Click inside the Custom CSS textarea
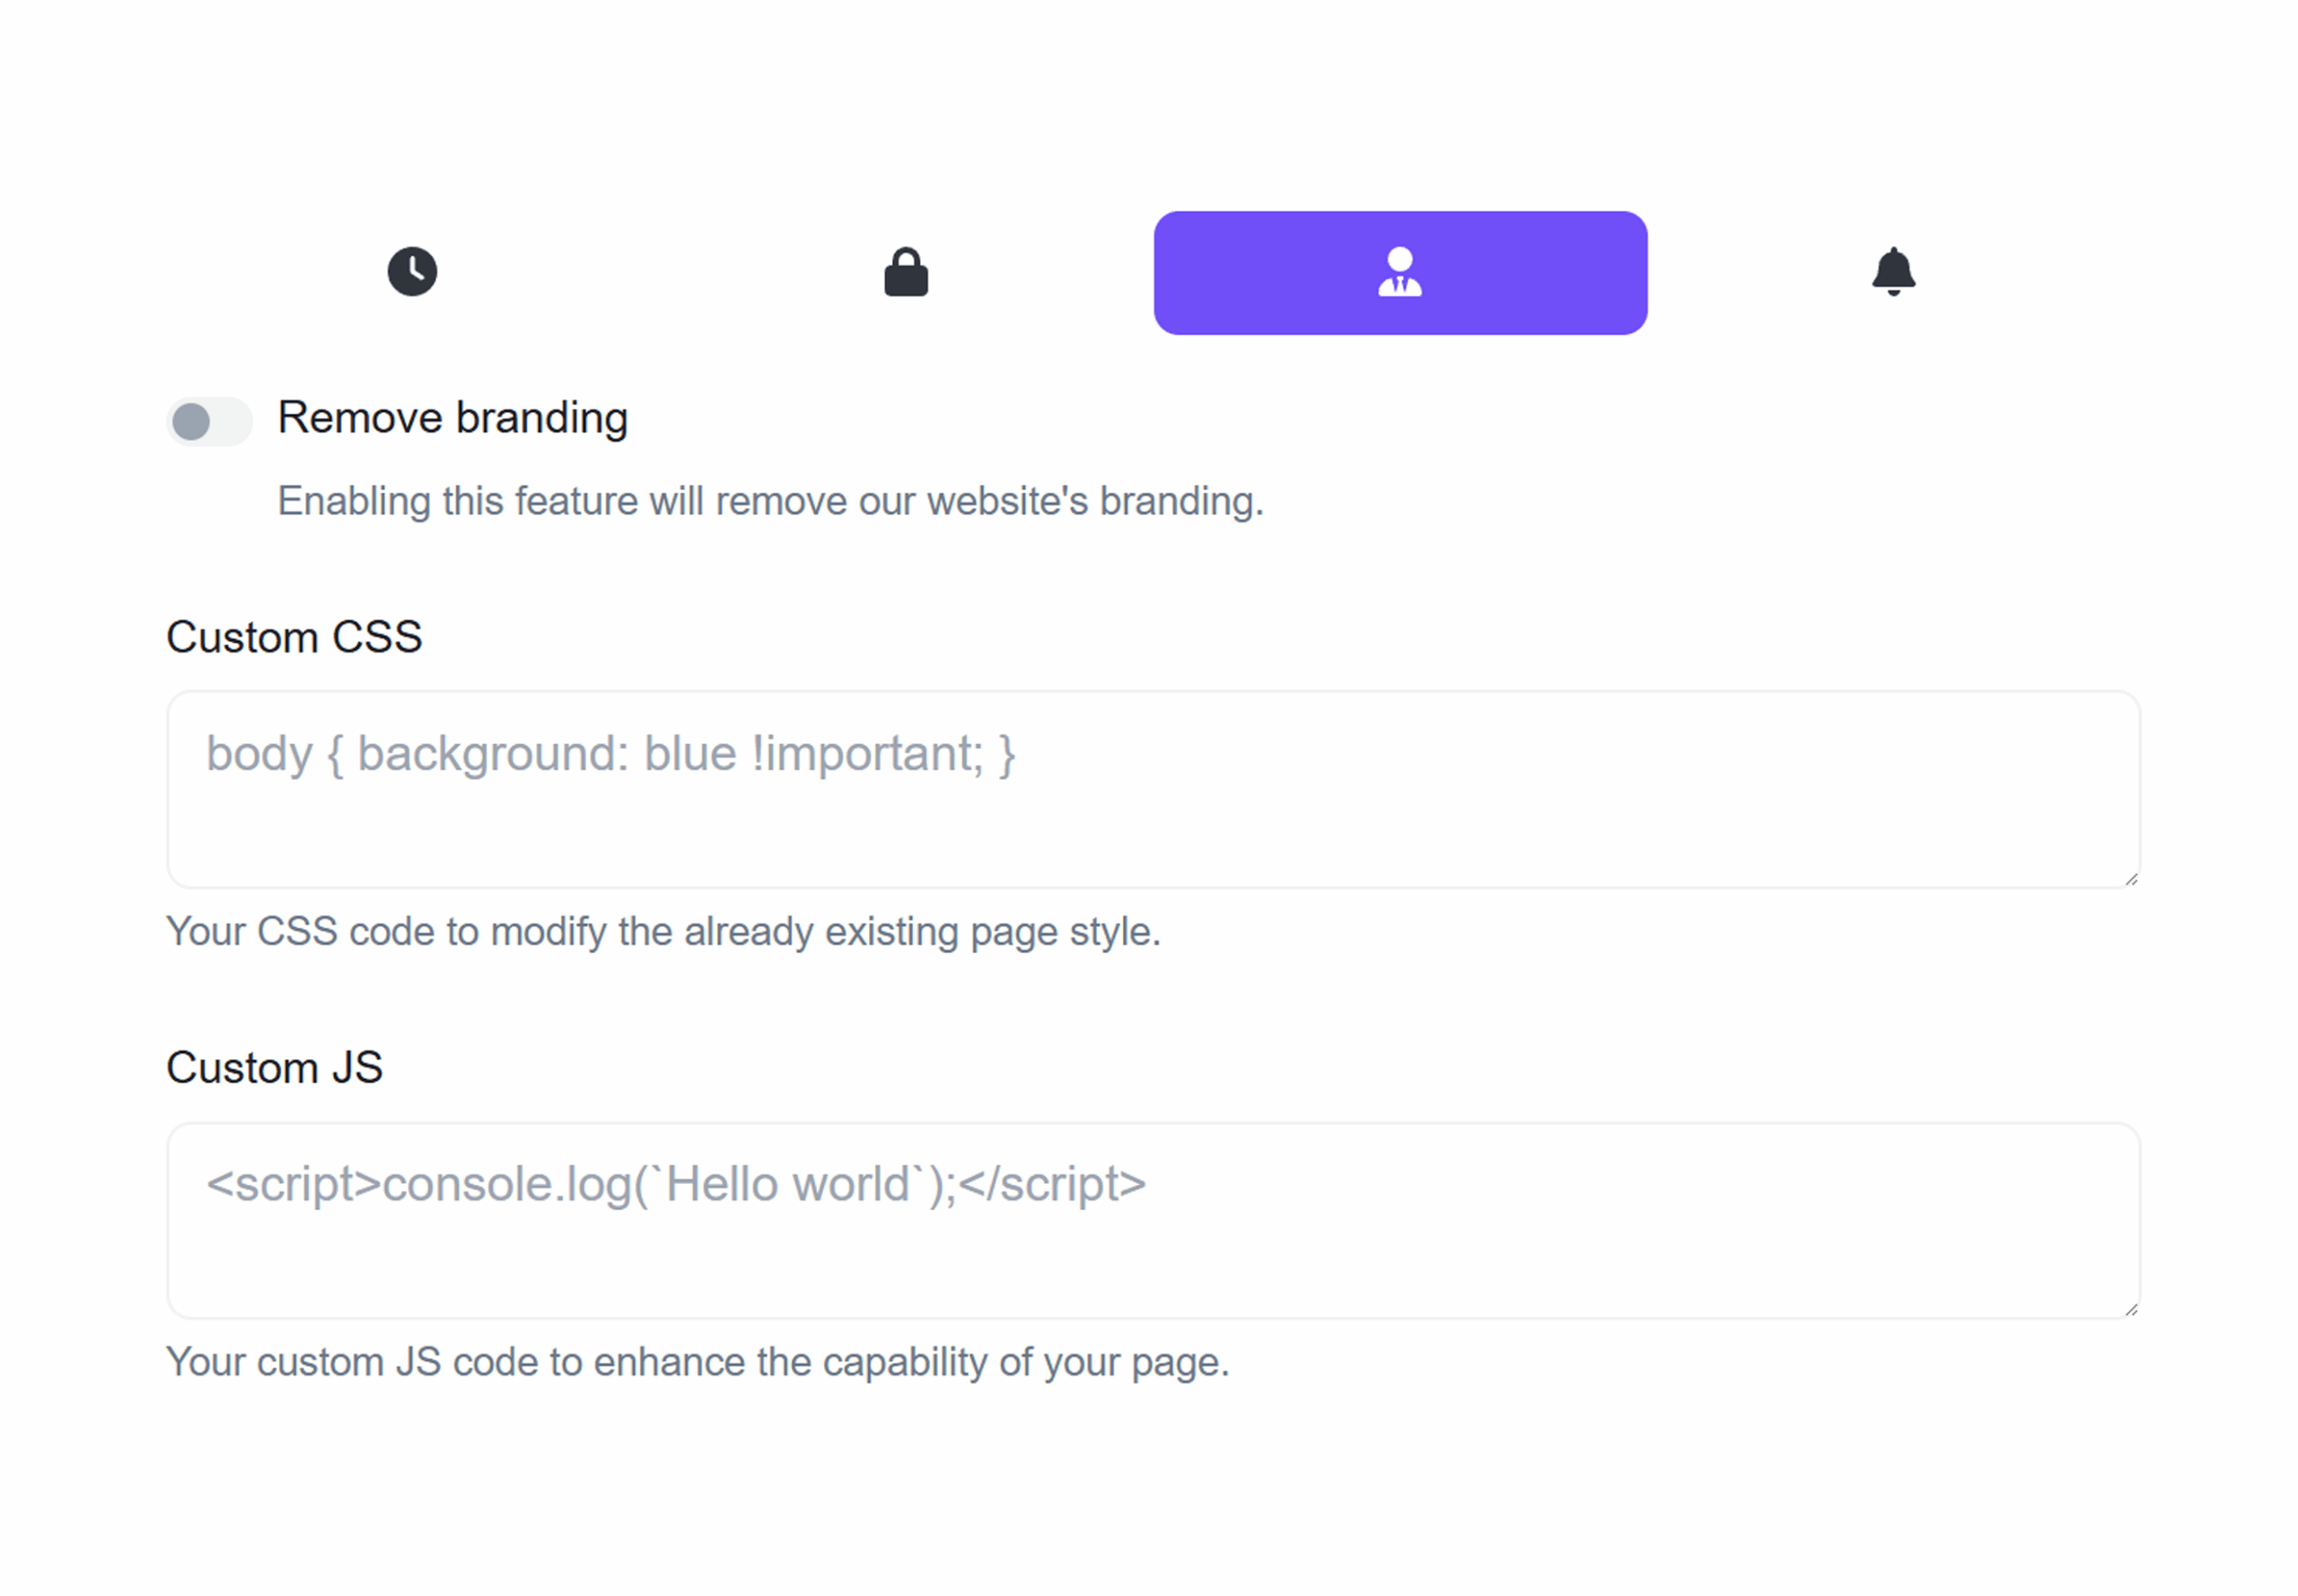The height and width of the screenshot is (1596, 2298). 1153,789
